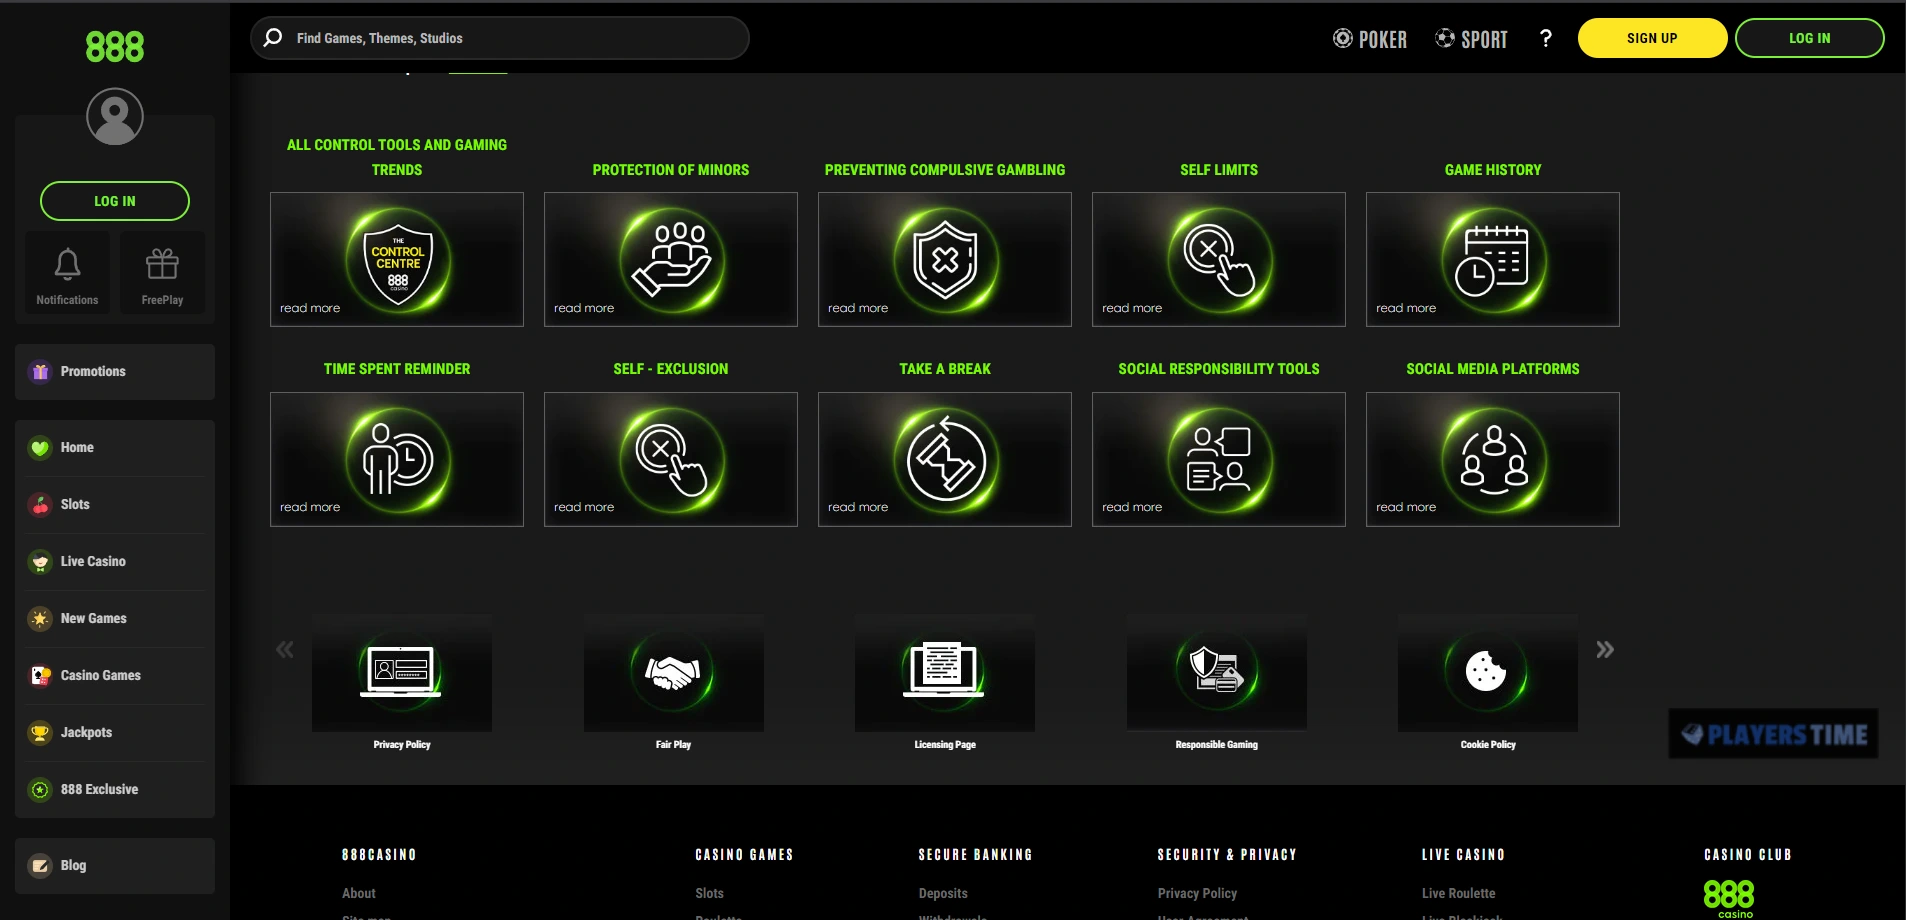Open Blog in sidebar

pyautogui.click(x=115, y=866)
